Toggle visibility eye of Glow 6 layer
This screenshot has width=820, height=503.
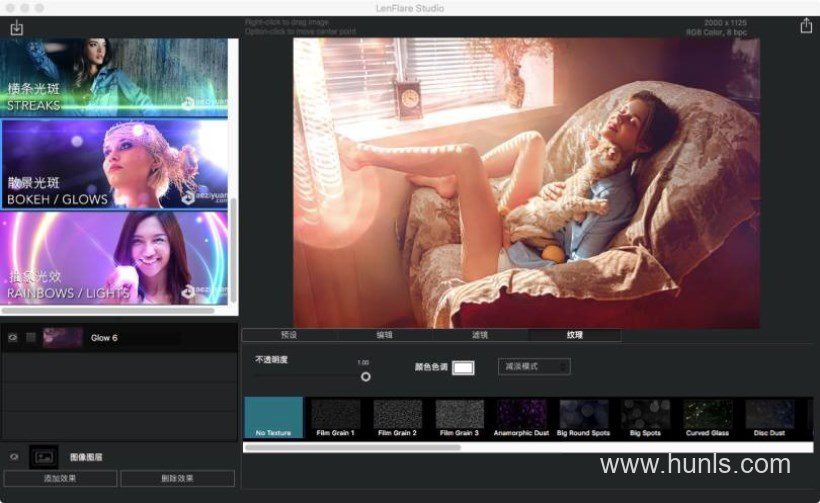pyautogui.click(x=13, y=338)
